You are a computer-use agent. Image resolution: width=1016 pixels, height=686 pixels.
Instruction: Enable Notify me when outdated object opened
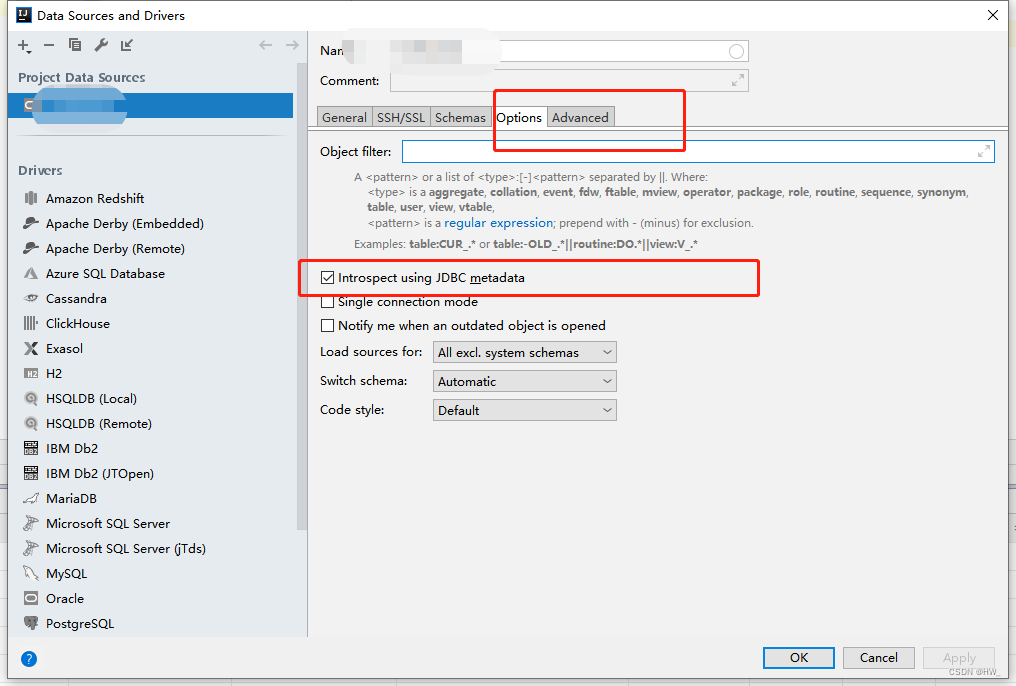[x=328, y=326]
